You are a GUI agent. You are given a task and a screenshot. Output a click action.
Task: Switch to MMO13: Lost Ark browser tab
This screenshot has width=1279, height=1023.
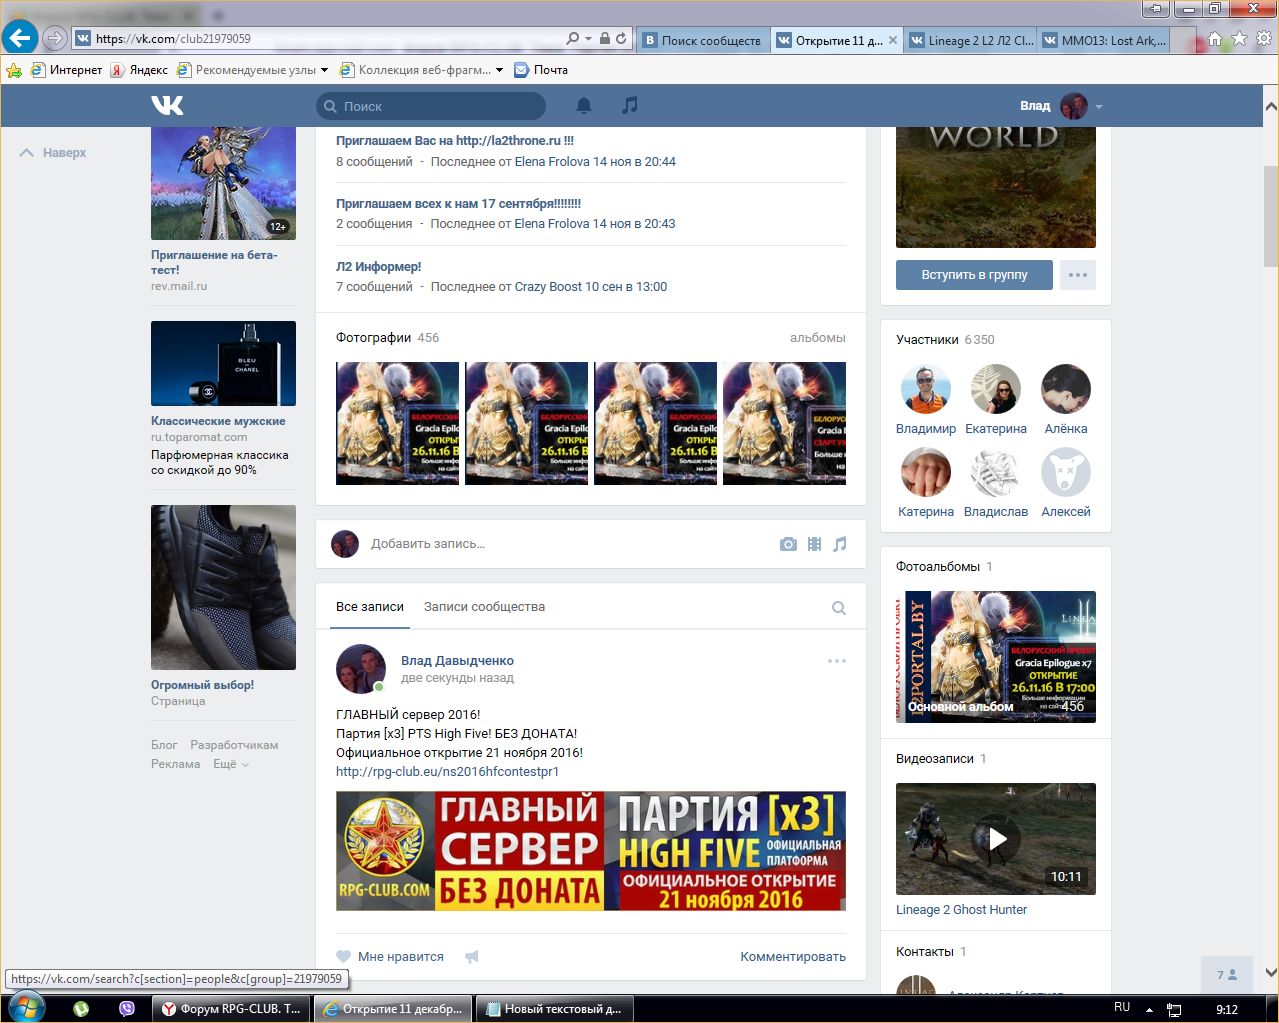point(1104,40)
